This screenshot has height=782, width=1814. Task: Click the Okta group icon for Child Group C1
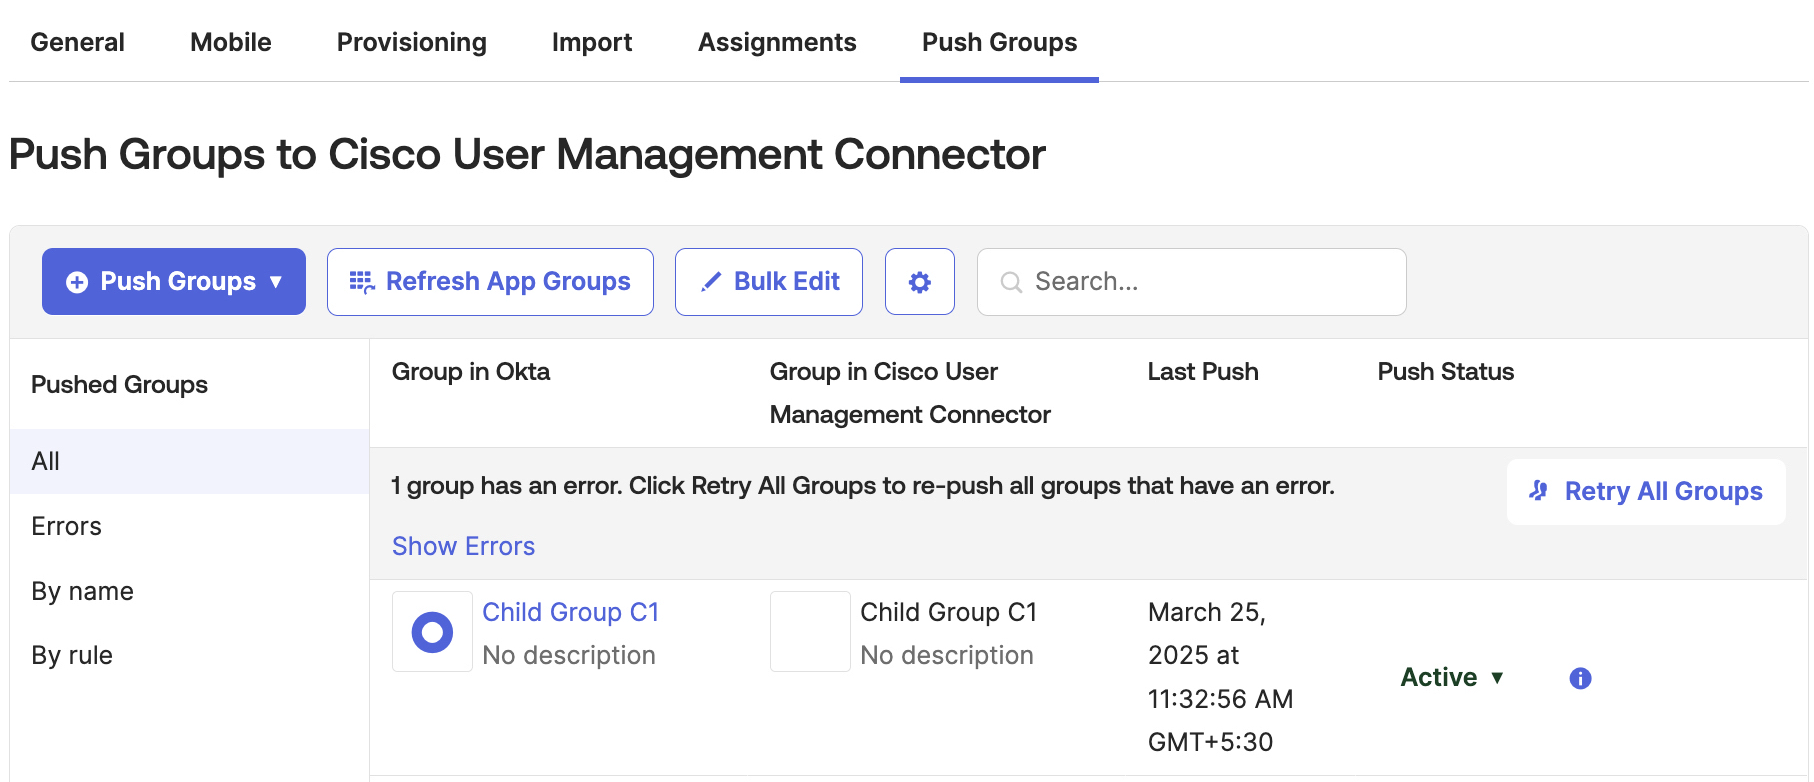click(432, 631)
